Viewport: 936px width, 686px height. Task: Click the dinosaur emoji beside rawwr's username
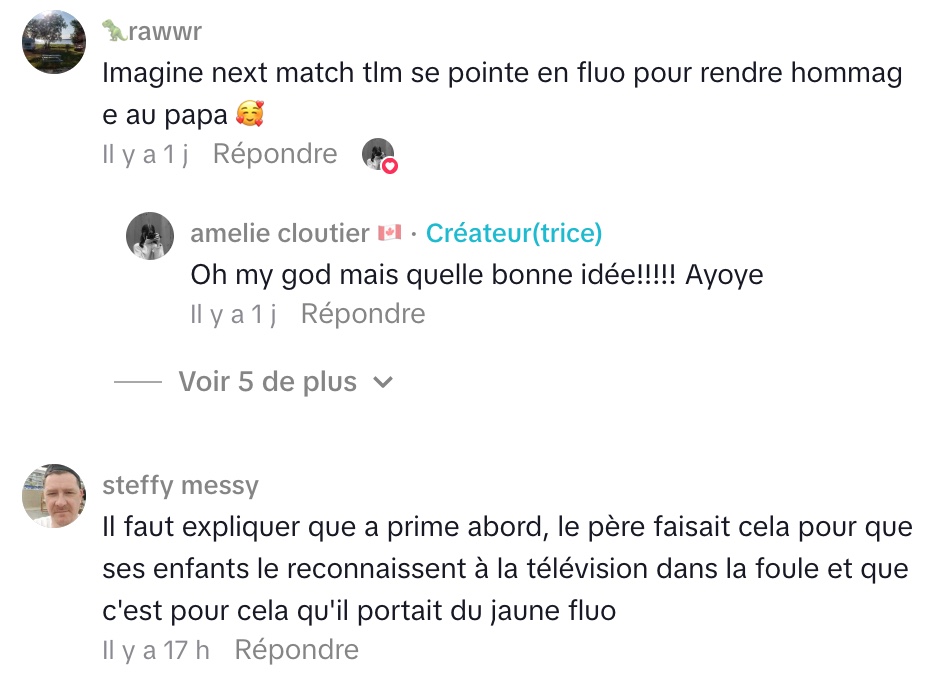click(x=115, y=32)
